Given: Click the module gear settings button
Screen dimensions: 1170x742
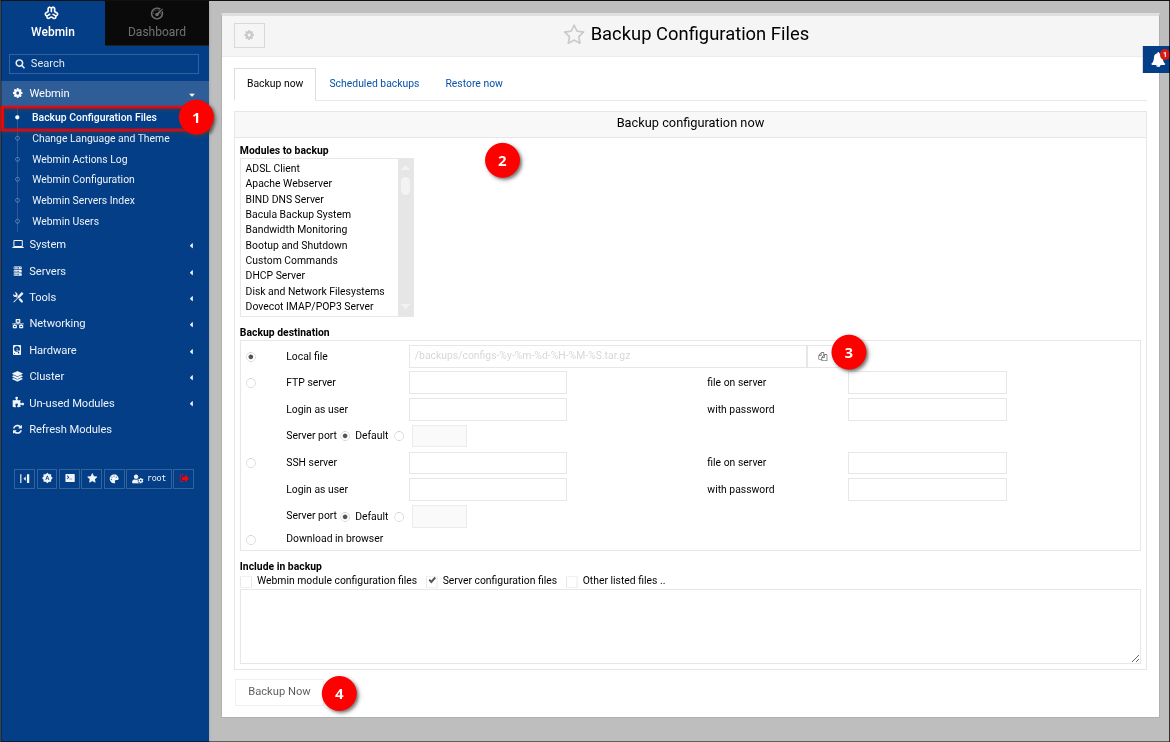Looking at the screenshot, I should (x=249, y=36).
